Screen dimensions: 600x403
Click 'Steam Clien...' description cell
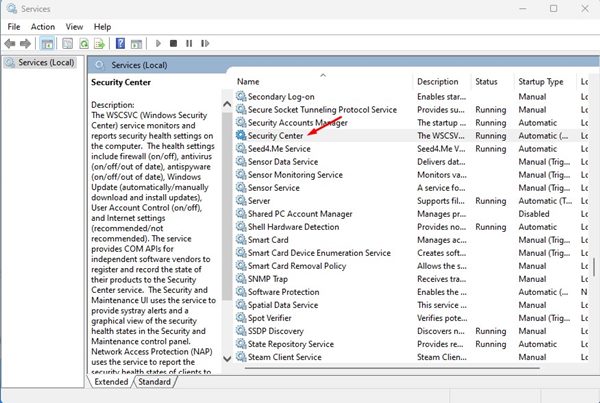pyautogui.click(x=442, y=357)
